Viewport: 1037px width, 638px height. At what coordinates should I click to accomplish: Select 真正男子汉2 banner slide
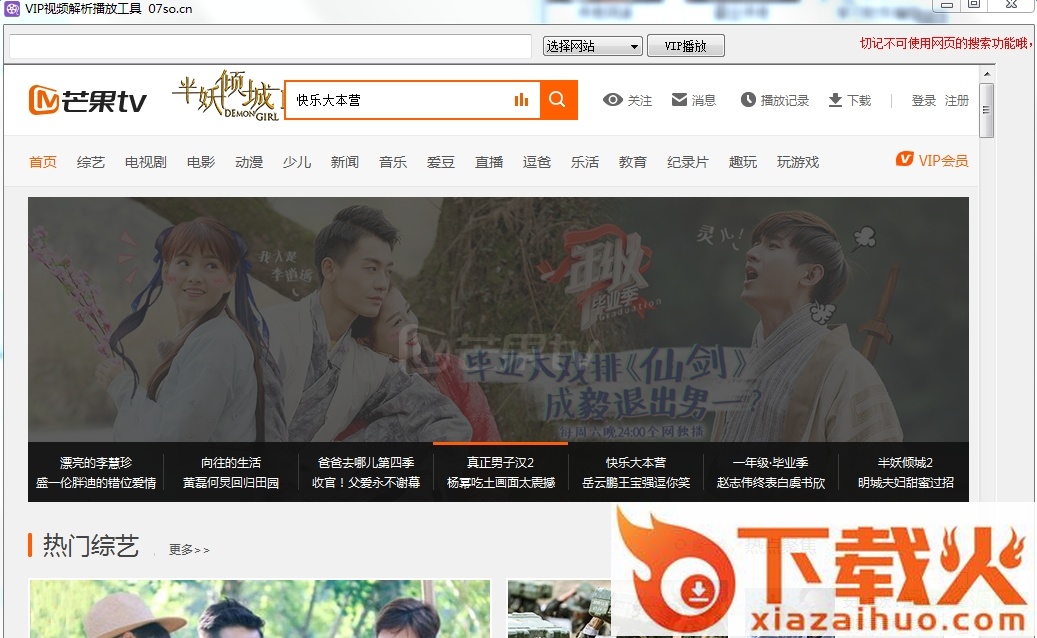(x=501, y=472)
